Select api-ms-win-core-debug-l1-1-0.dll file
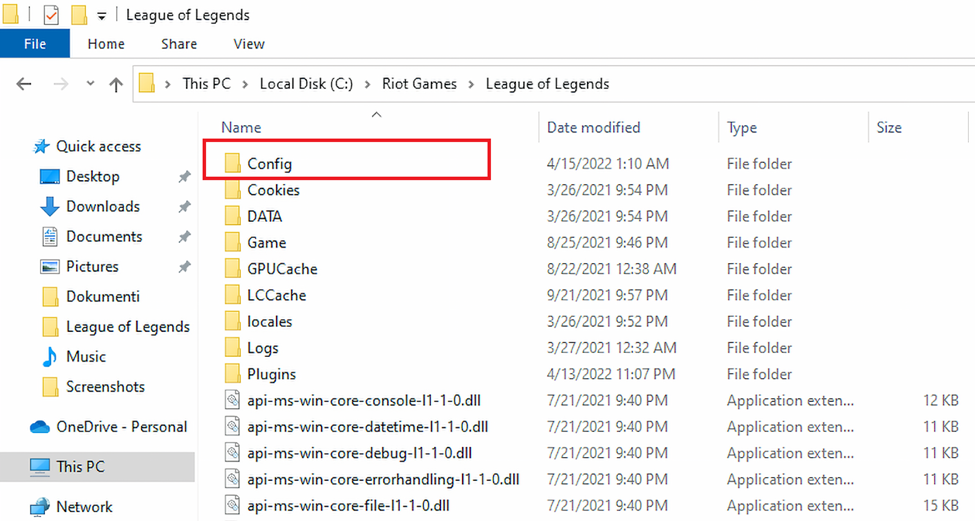975x521 pixels. coord(359,453)
